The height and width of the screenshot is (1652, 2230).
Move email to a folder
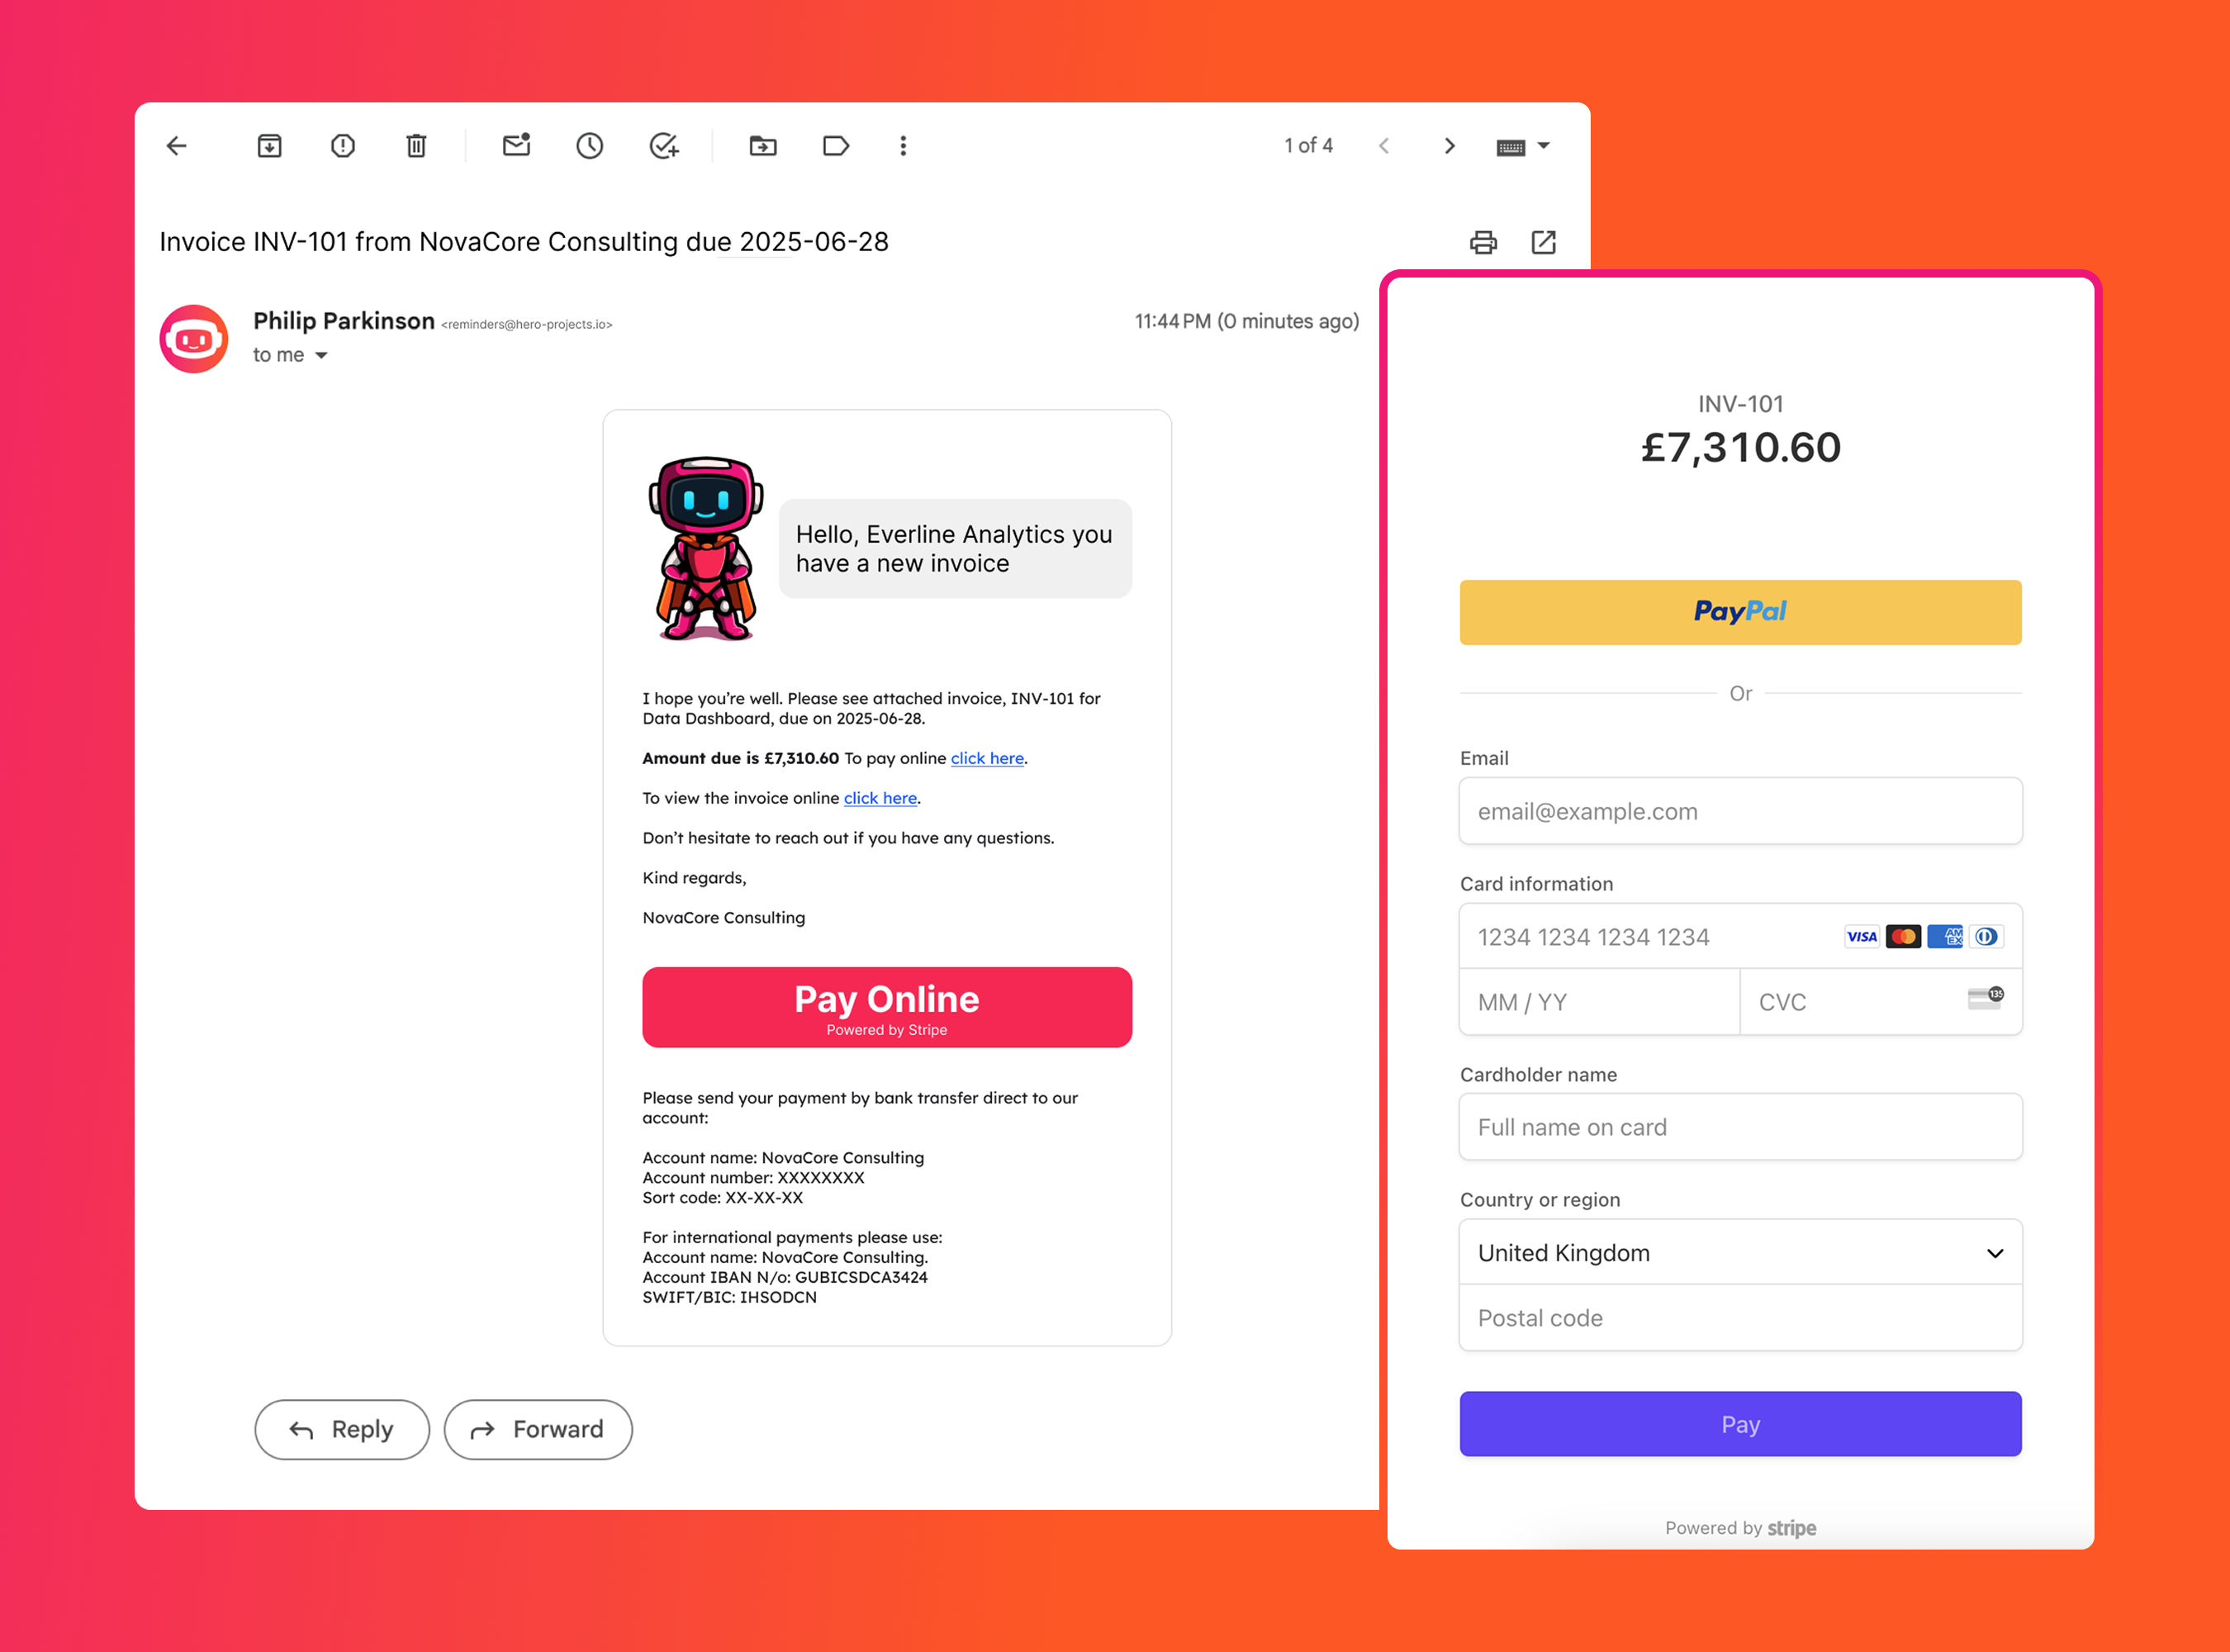click(x=763, y=146)
